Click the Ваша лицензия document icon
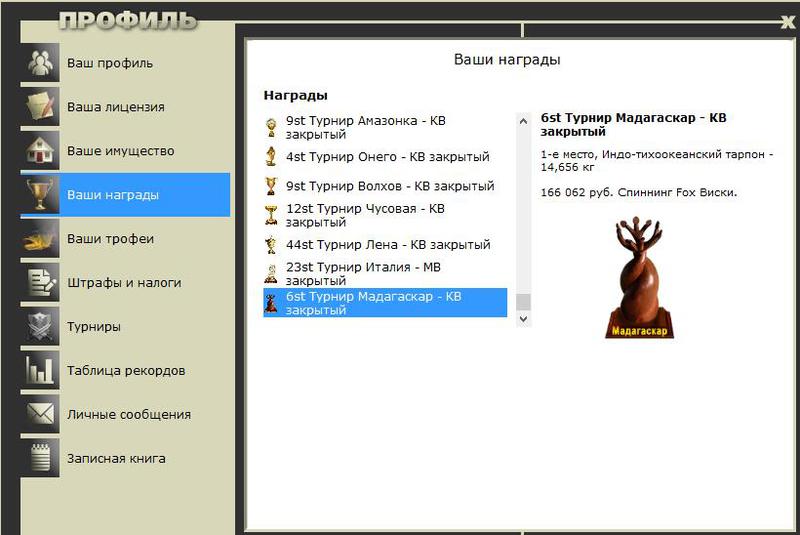Viewport: 800px width, 535px height. point(40,107)
